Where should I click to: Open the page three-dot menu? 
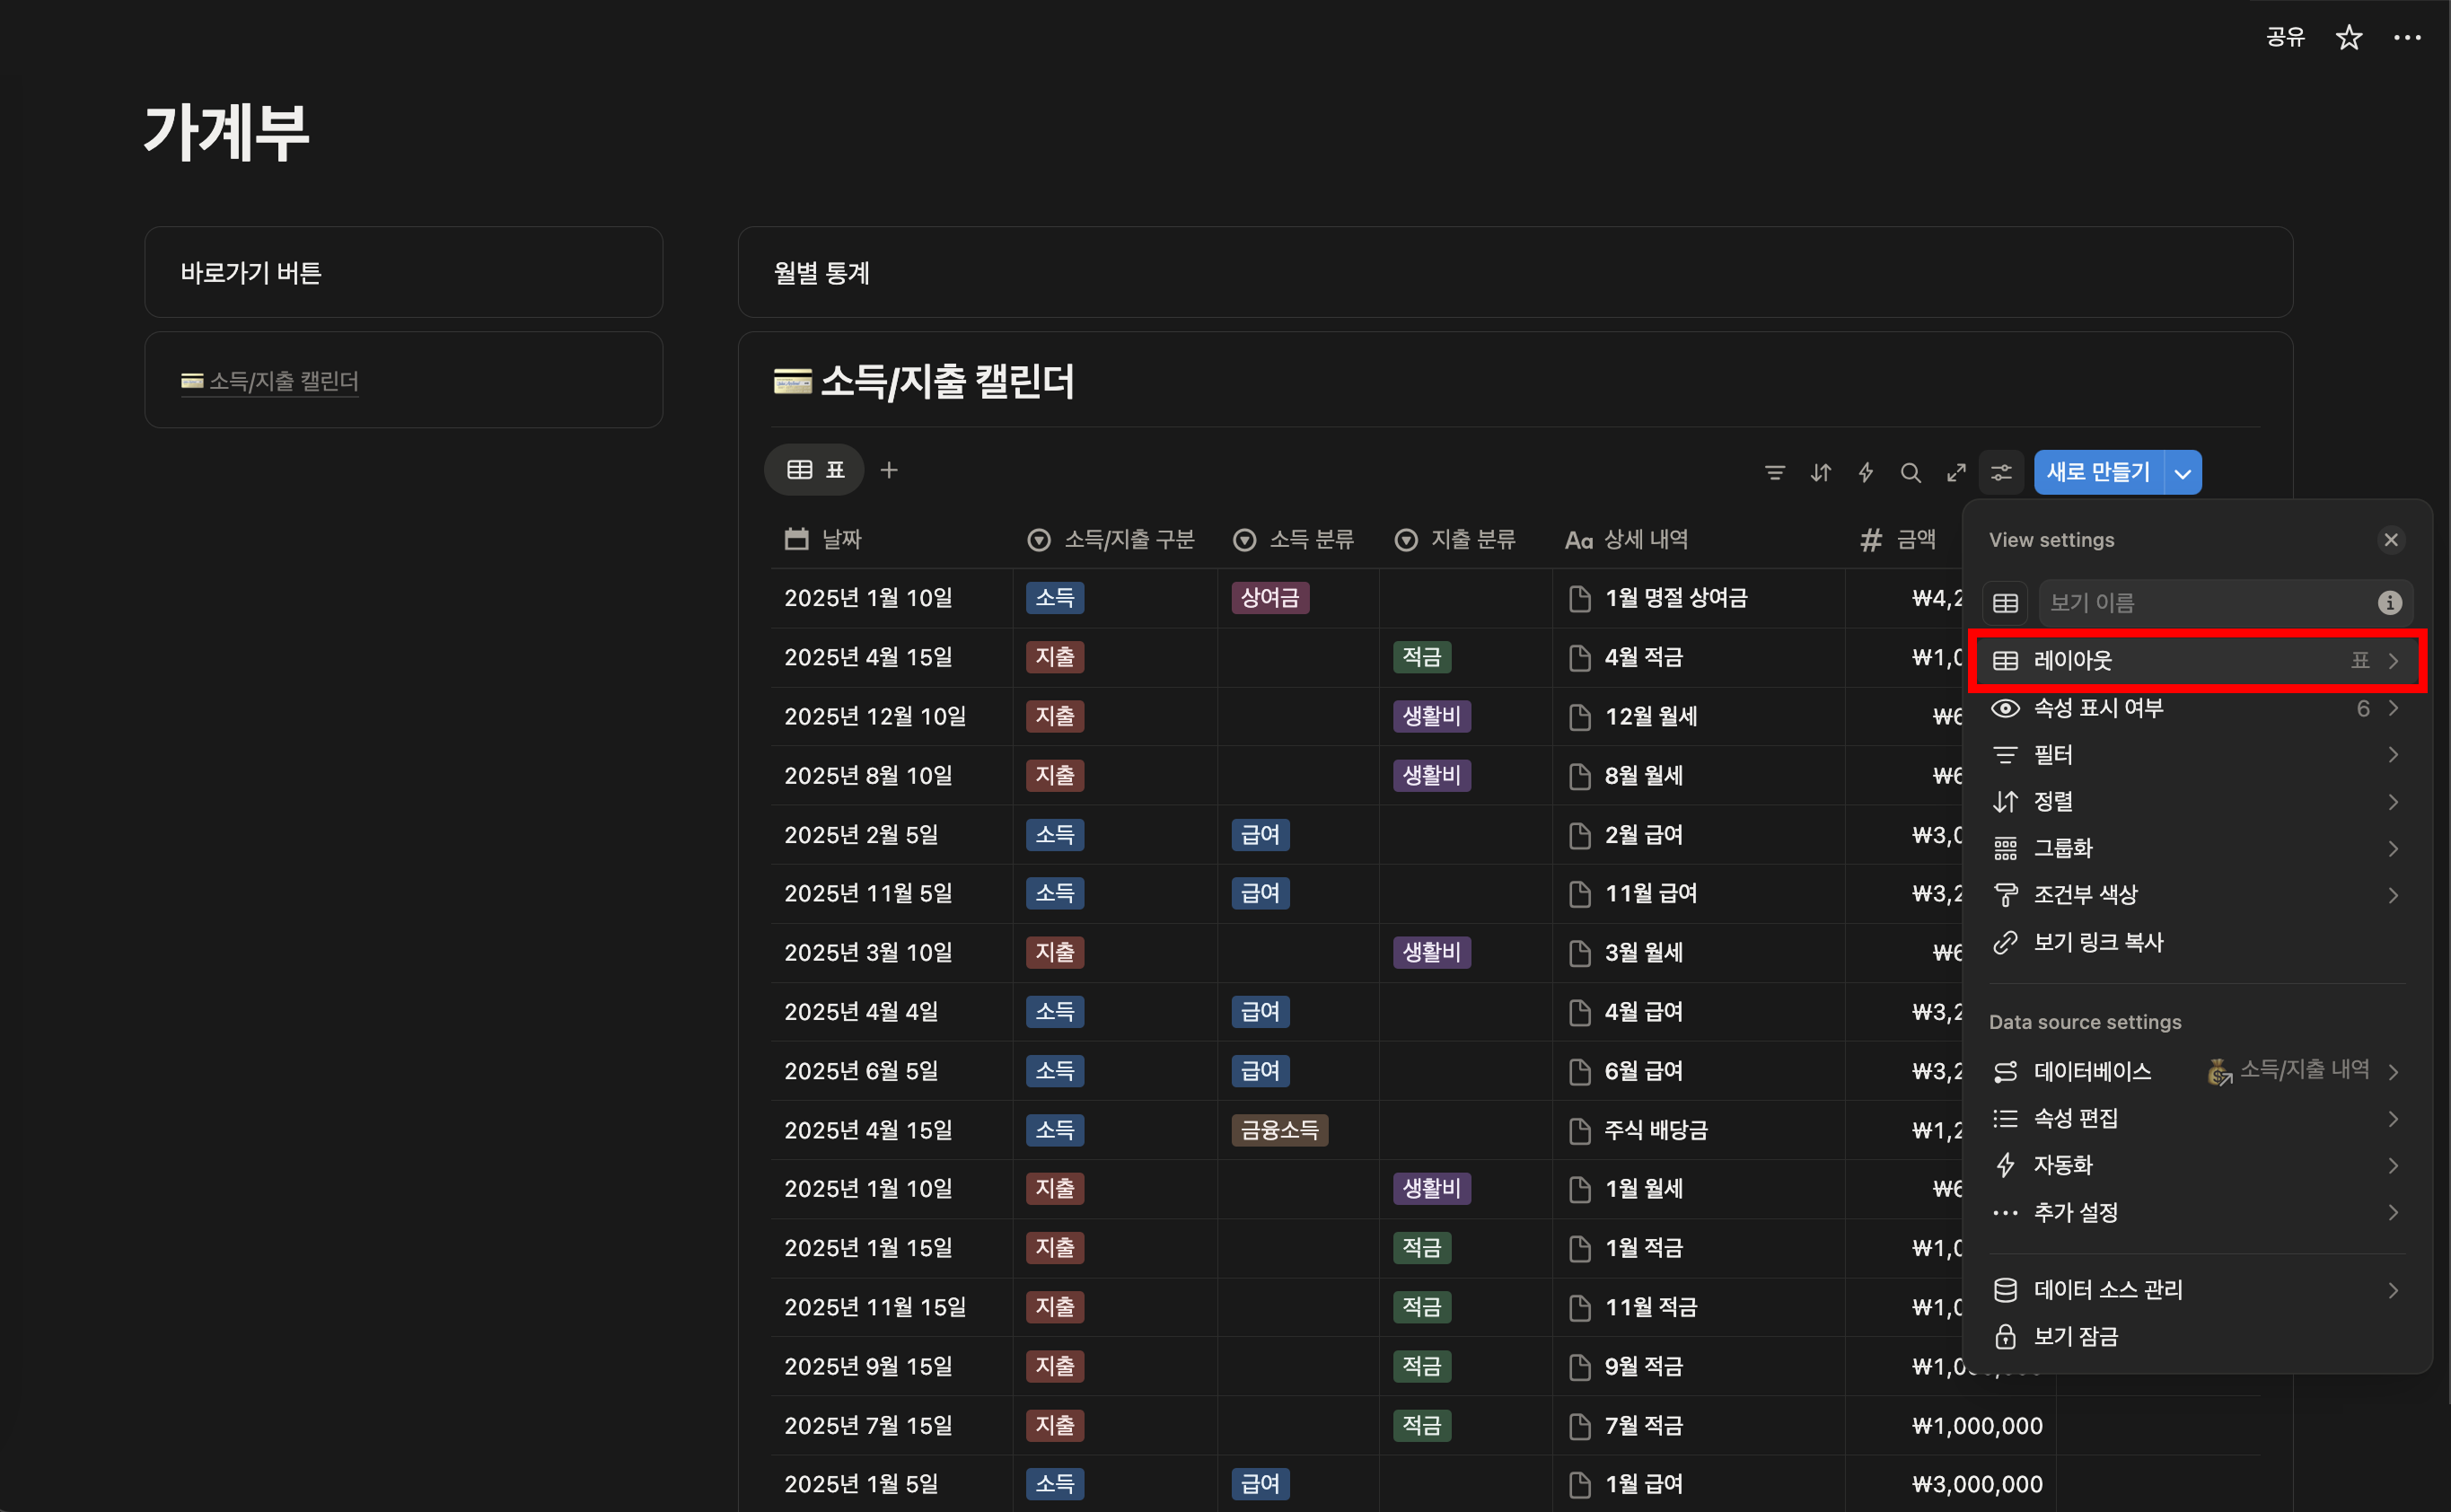tap(2407, 38)
